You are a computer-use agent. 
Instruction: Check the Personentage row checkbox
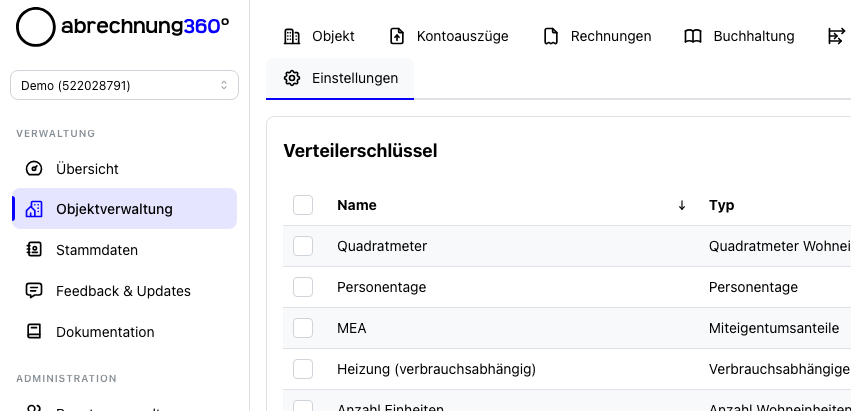pyautogui.click(x=303, y=287)
